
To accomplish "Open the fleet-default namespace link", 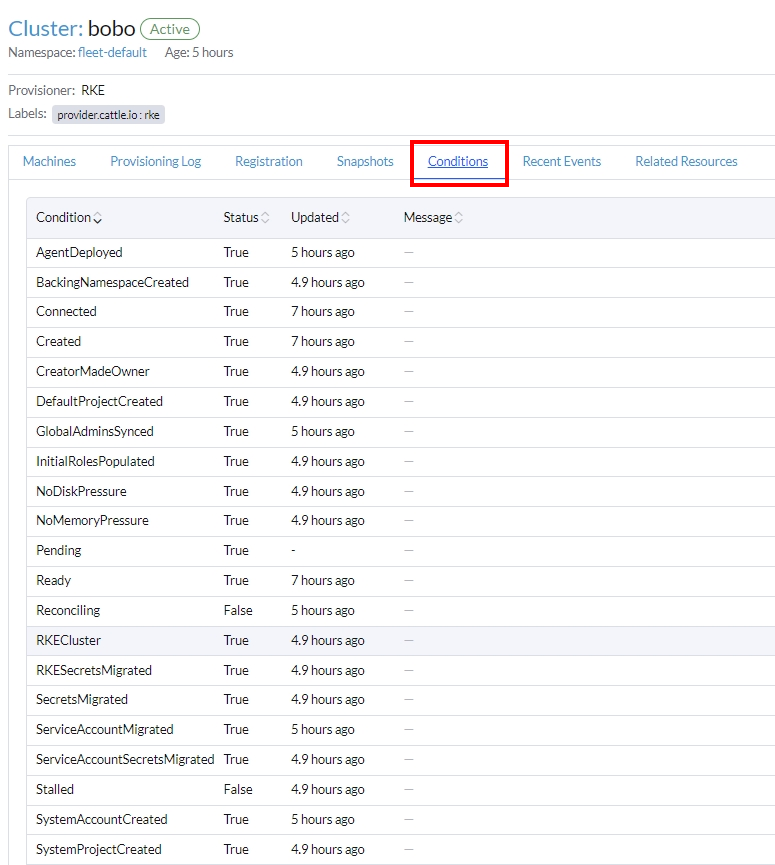I will (112, 52).
